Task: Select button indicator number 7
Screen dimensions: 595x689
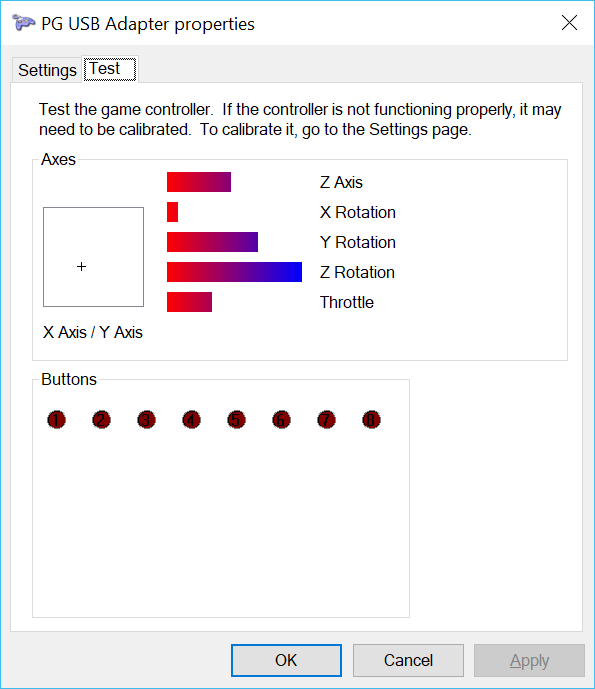Action: 327,420
